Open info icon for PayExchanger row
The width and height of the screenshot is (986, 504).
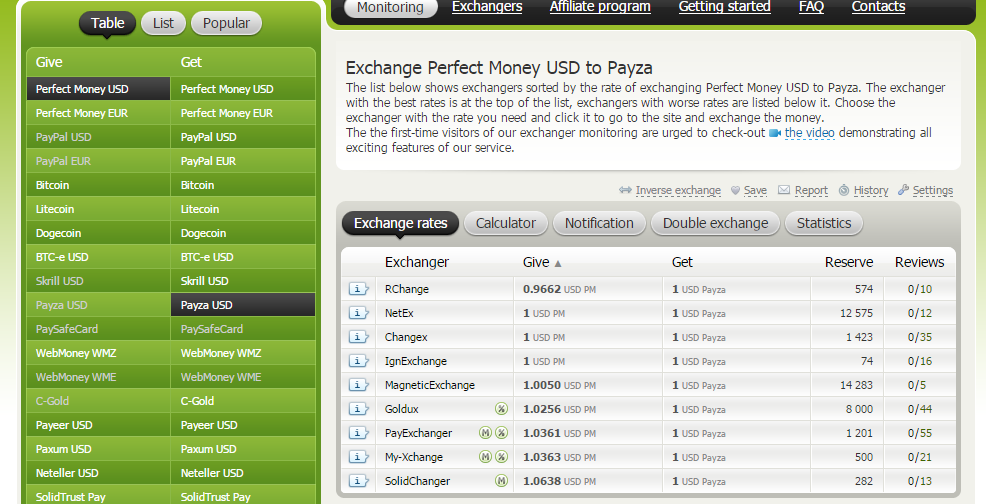point(358,433)
